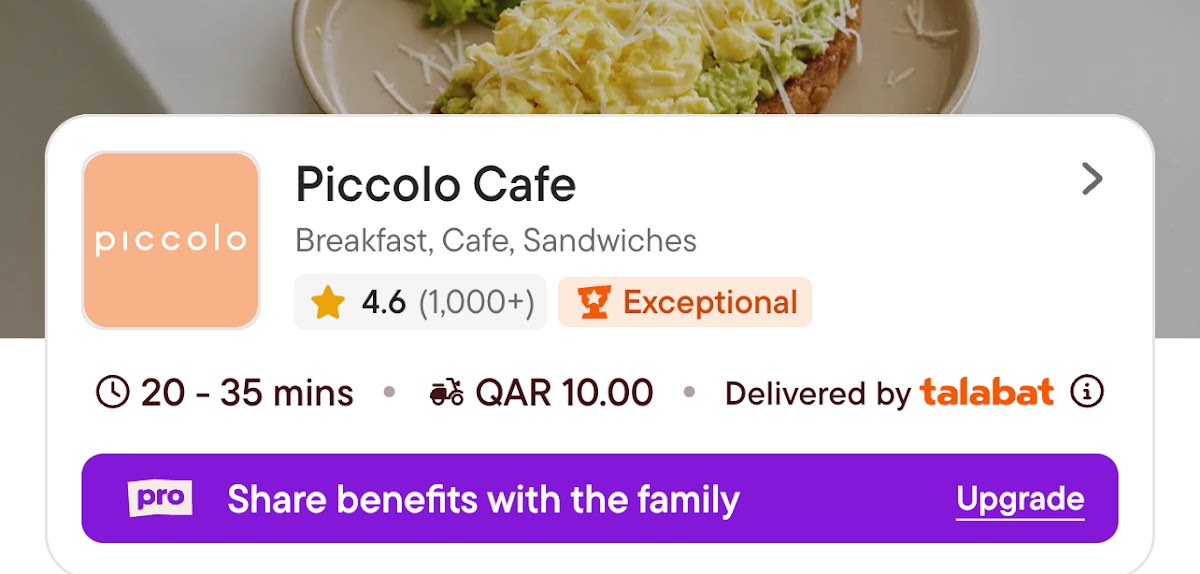Click the pro badge icon
This screenshot has width=1200, height=574.
click(160, 498)
